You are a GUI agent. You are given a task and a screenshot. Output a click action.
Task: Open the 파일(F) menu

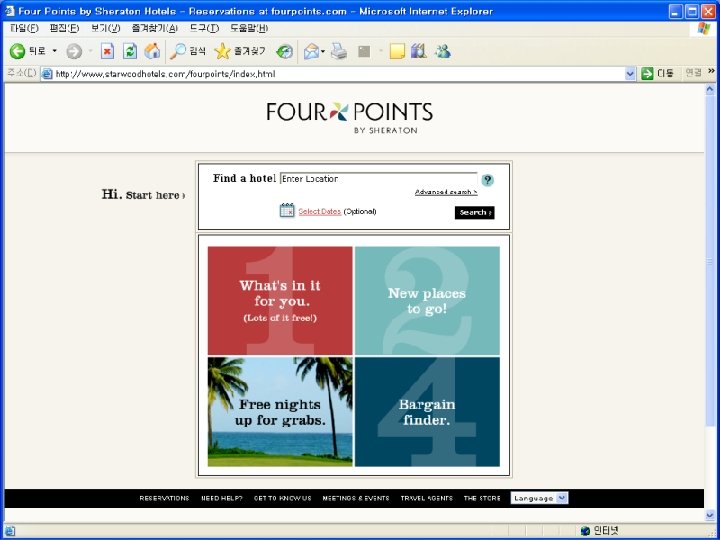point(24,28)
